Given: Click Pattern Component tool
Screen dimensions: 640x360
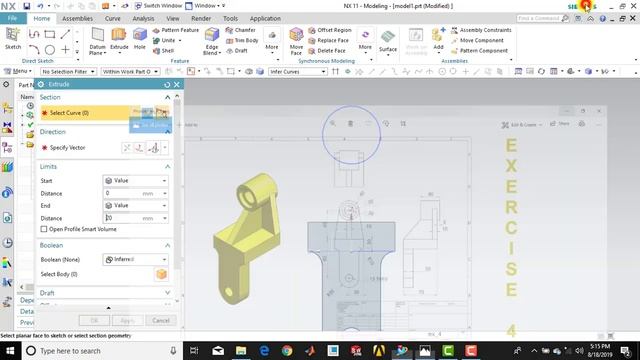Looking at the screenshot, I should coord(480,51).
